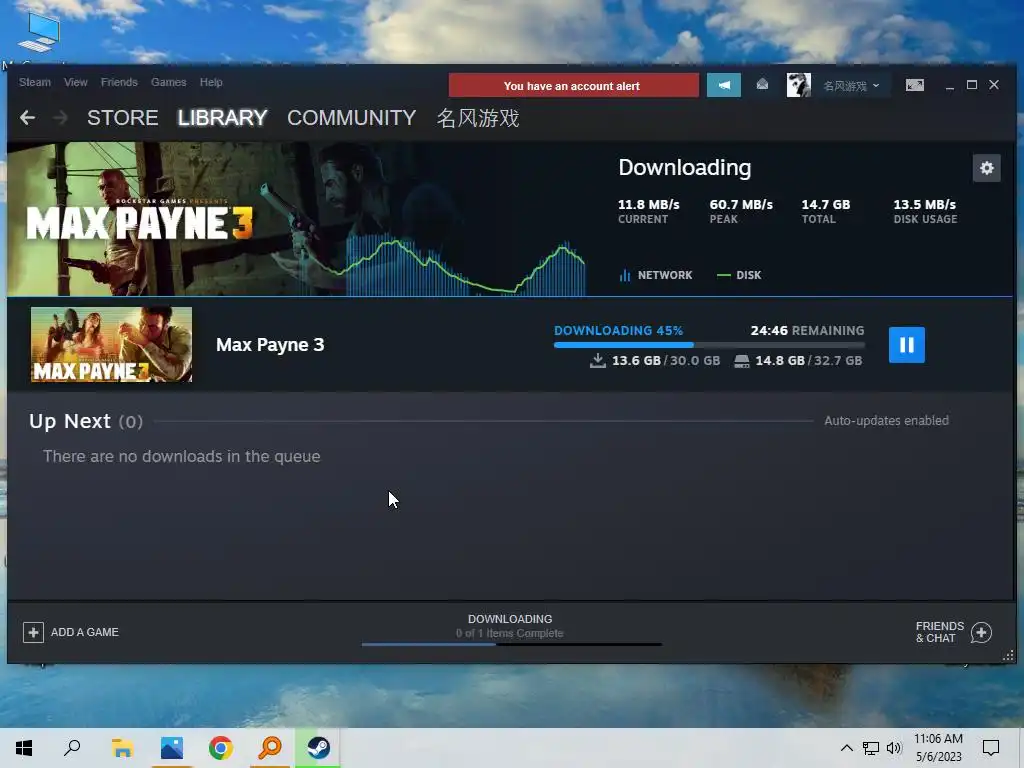Image resolution: width=1024 pixels, height=768 pixels.
Task: Click the 24:46 REMAINING text
Action: [807, 330]
